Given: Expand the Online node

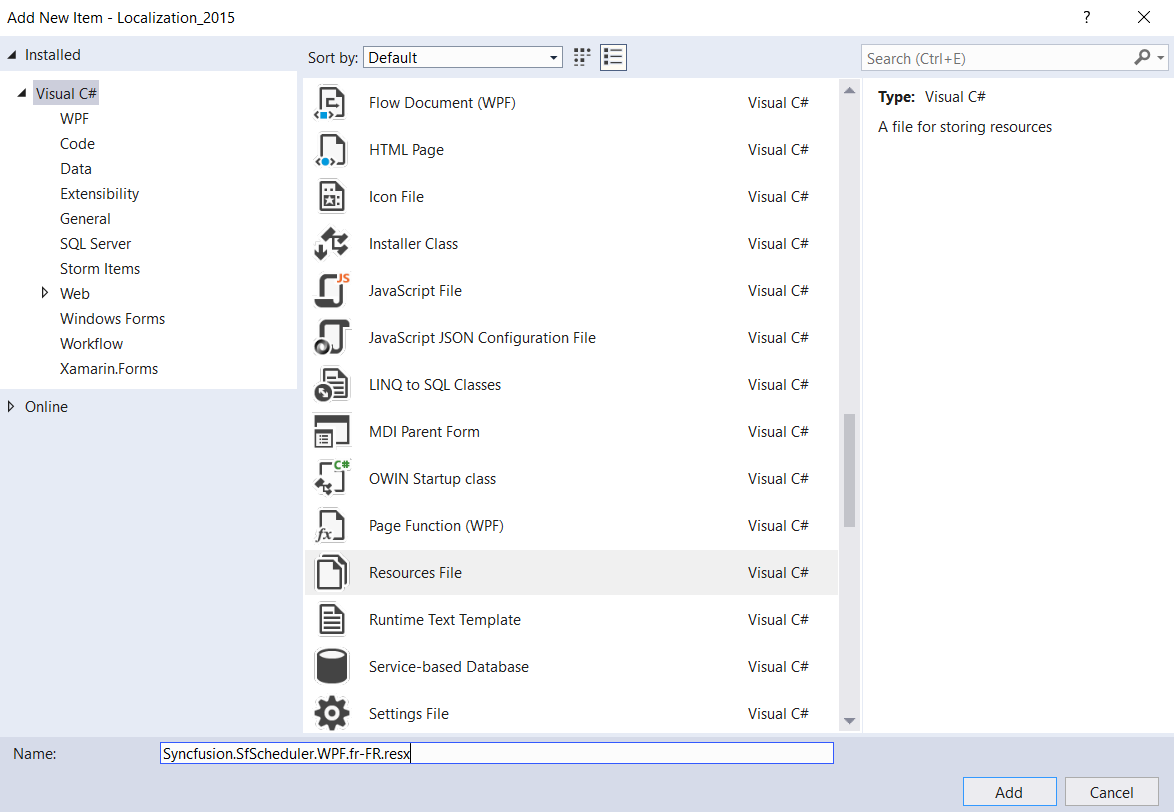Looking at the screenshot, I should click(10, 406).
